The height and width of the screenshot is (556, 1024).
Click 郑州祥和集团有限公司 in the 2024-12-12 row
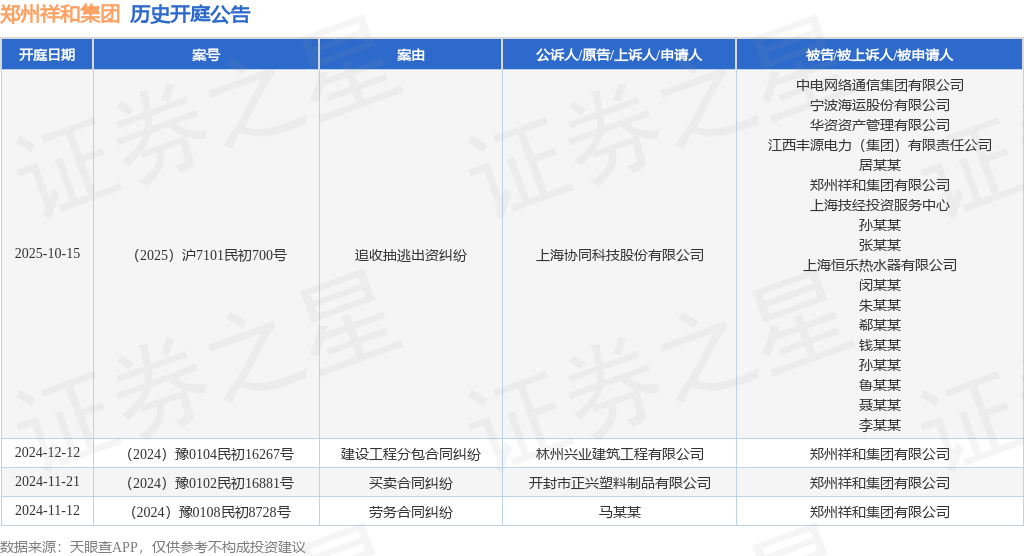pyautogui.click(x=880, y=454)
